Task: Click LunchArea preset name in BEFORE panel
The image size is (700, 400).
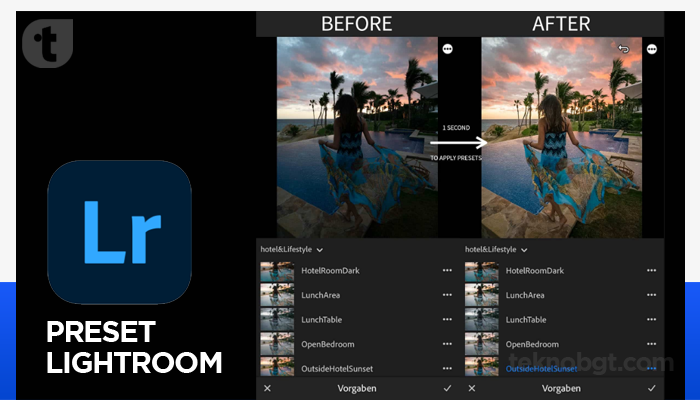Action: point(321,295)
